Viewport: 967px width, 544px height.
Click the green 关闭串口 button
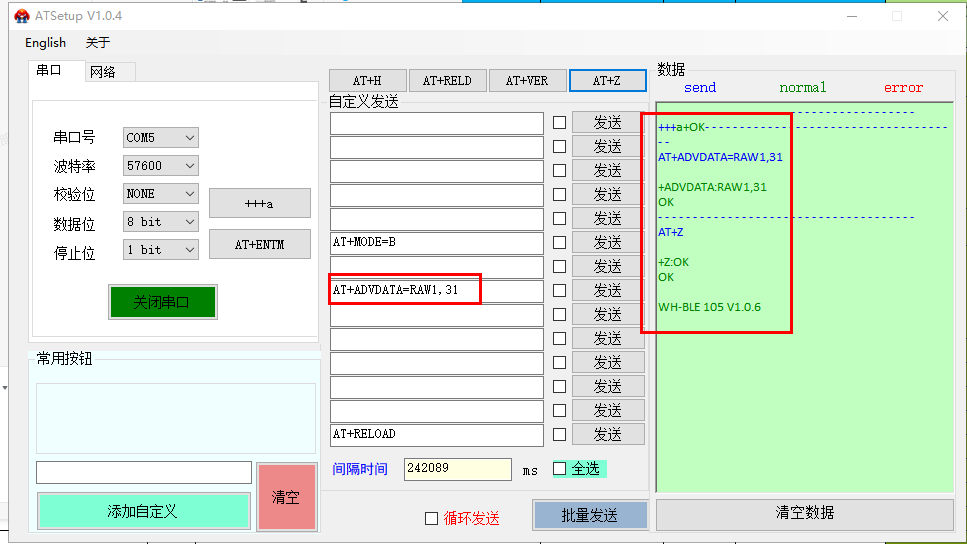coord(162,302)
